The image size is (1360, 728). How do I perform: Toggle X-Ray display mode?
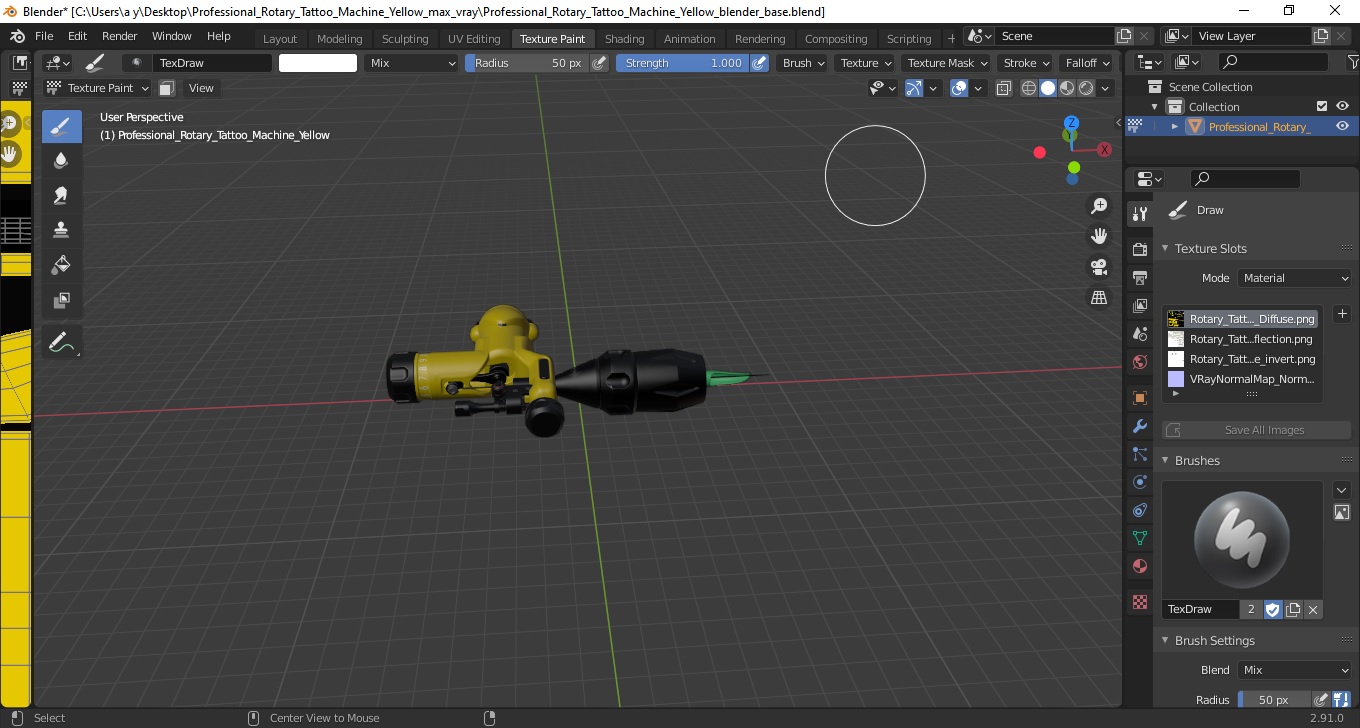1004,88
